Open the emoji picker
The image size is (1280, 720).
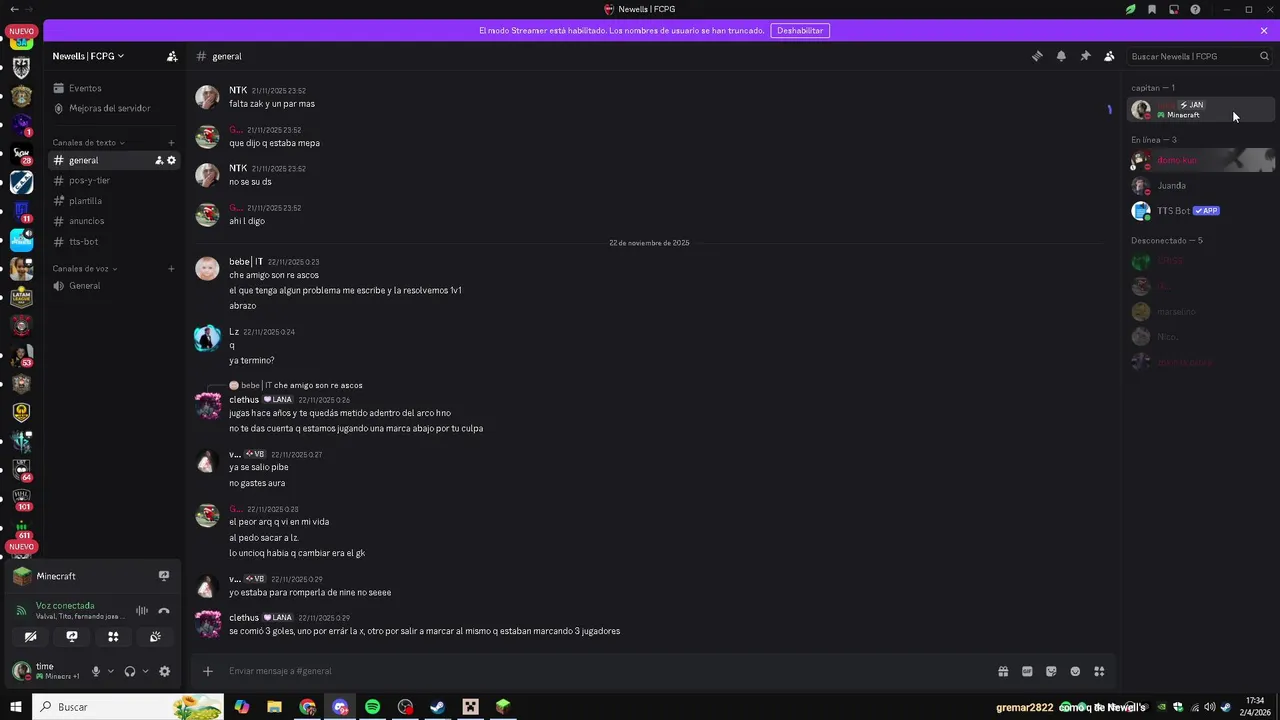[1075, 671]
